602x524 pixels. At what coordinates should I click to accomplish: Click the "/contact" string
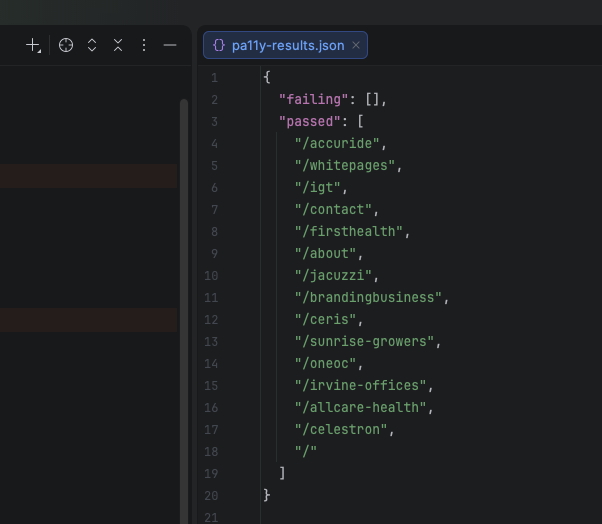coord(333,210)
